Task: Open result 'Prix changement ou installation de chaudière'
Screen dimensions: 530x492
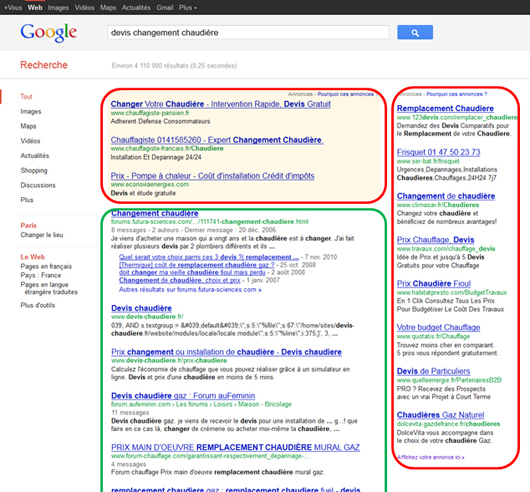Action: [x=226, y=352]
